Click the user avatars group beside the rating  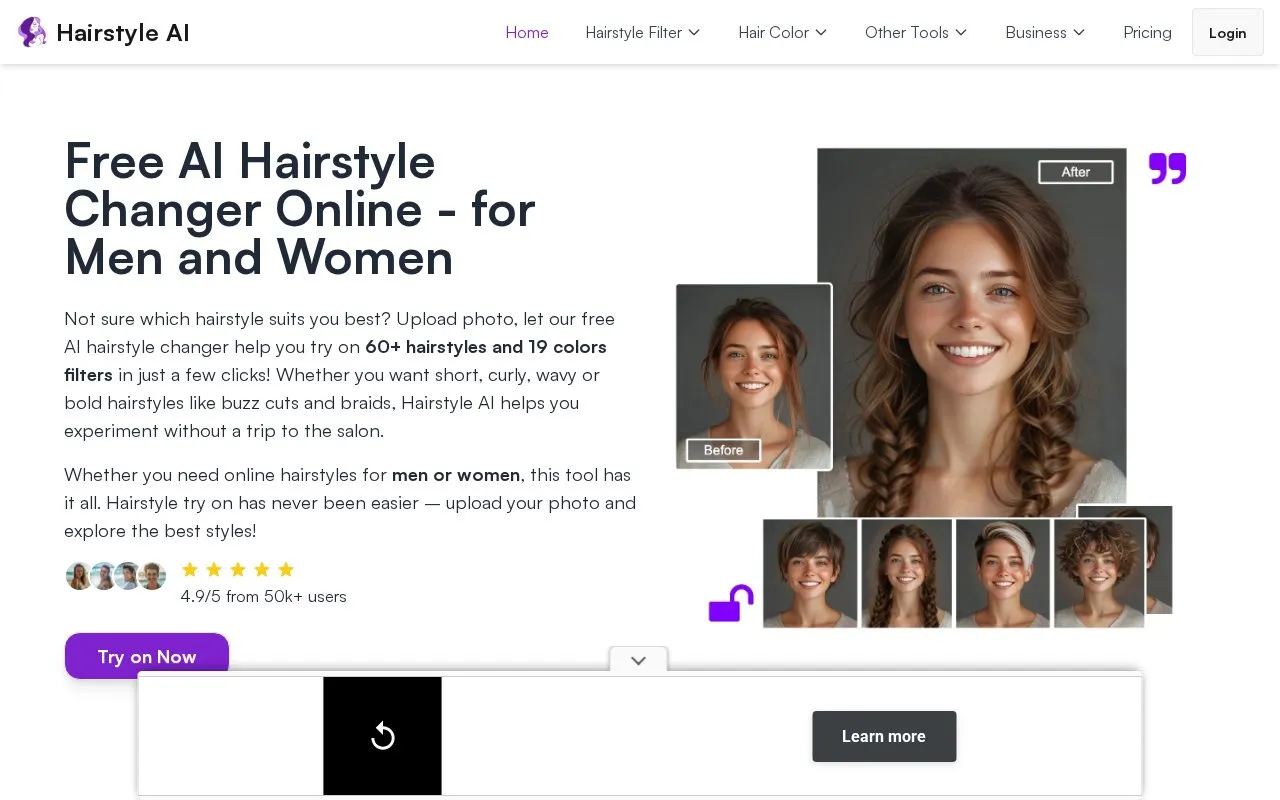click(x=115, y=575)
